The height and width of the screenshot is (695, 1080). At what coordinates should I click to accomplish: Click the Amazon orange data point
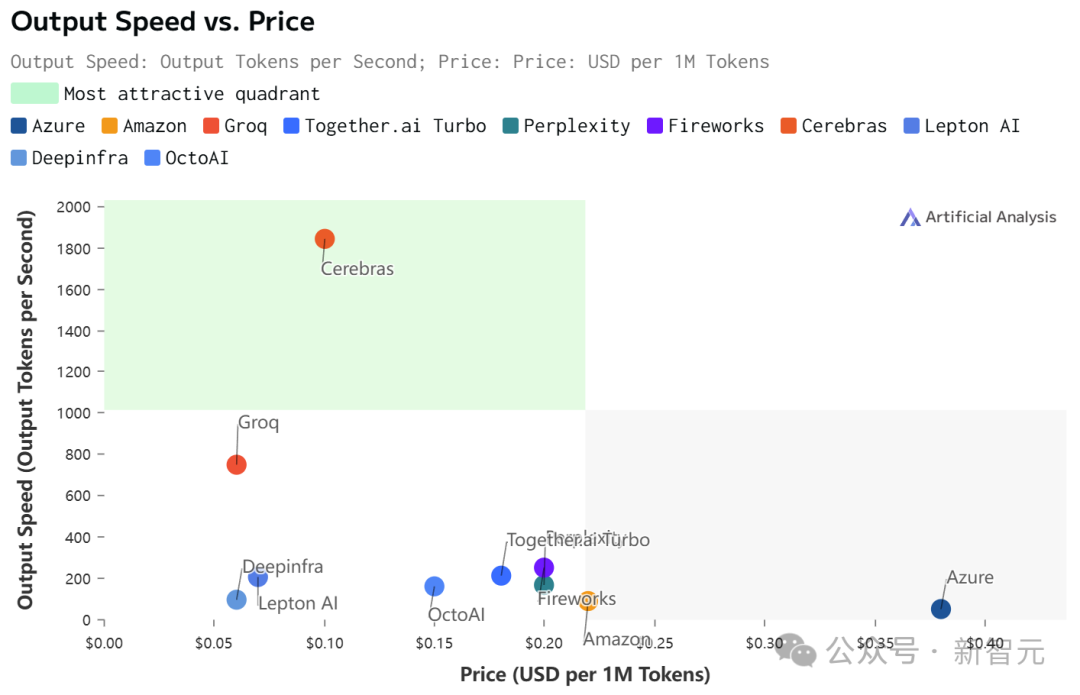coord(590,601)
